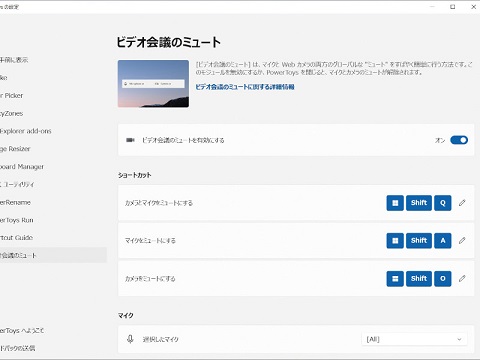Screen dimensions: 480x360
Task: Click Shift key in the A shortcut row
Action: [419, 240]
